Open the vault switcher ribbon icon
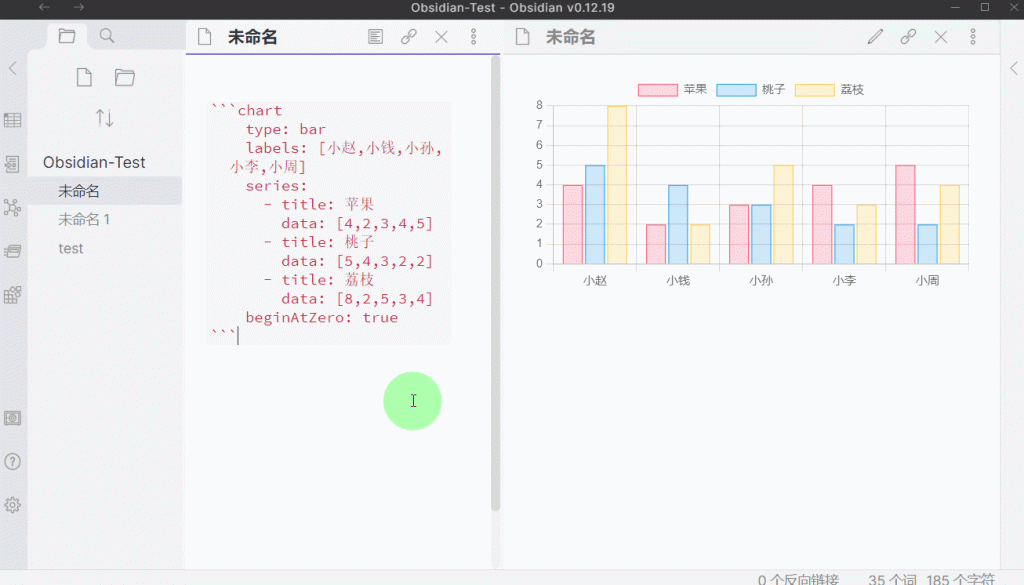Viewport: 1024px width, 585px height. click(x=12, y=418)
